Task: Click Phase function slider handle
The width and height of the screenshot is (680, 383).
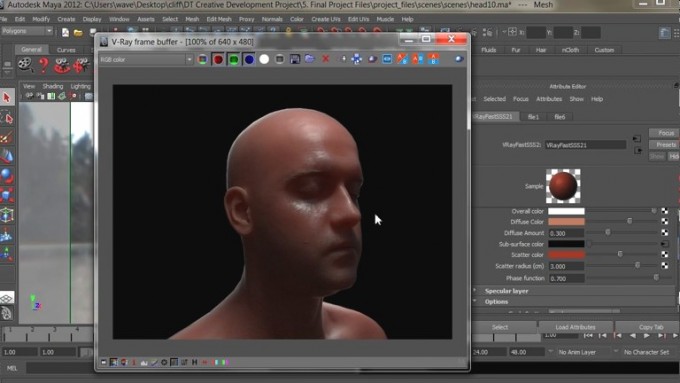Action: [x=656, y=277]
